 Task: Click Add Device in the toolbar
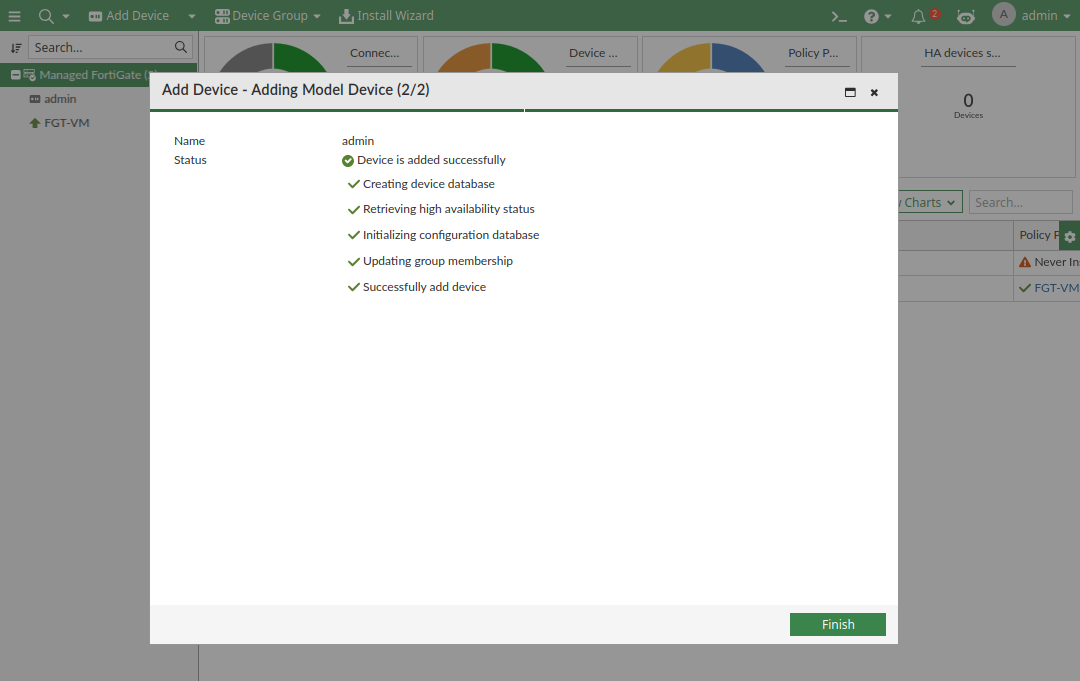point(129,16)
